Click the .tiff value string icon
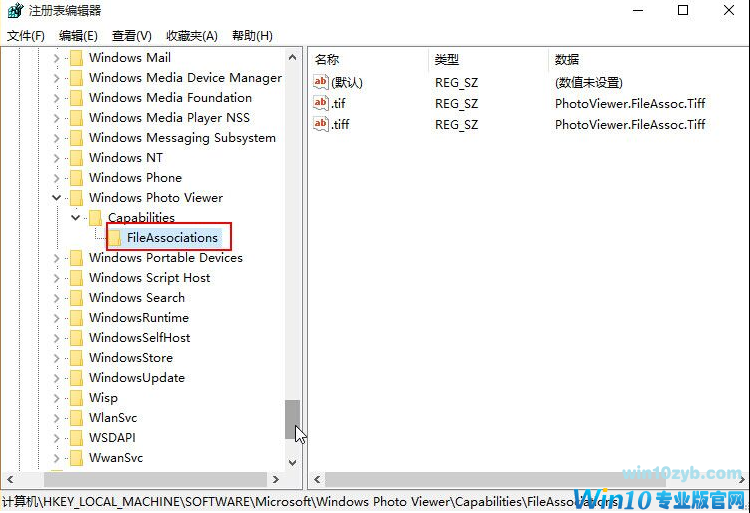 coord(321,124)
